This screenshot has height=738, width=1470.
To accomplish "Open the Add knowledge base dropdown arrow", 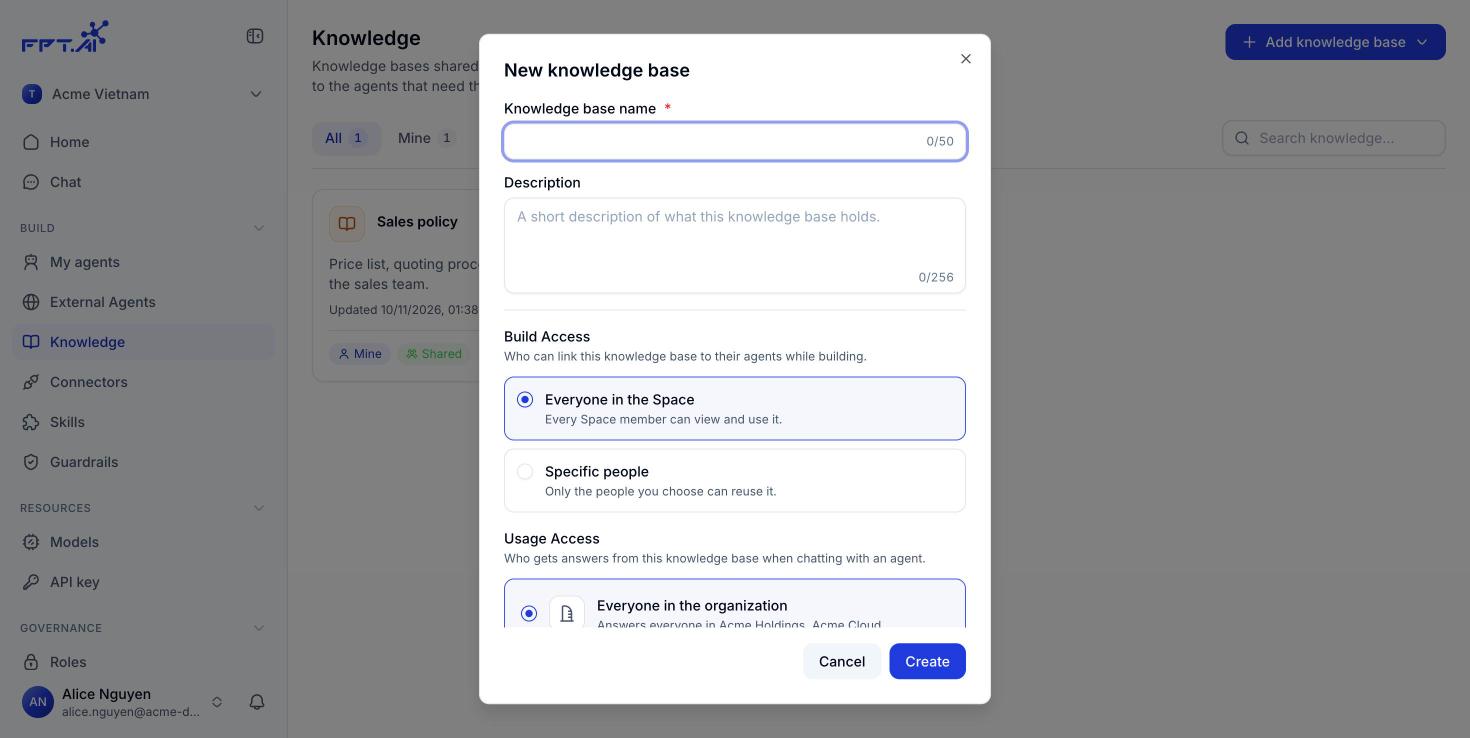I will (1423, 42).
